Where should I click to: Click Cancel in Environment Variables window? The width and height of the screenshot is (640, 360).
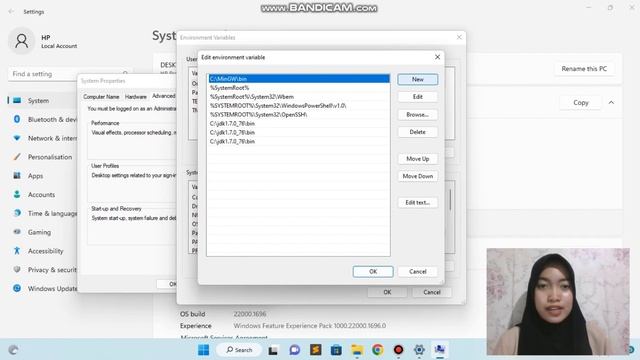432,292
